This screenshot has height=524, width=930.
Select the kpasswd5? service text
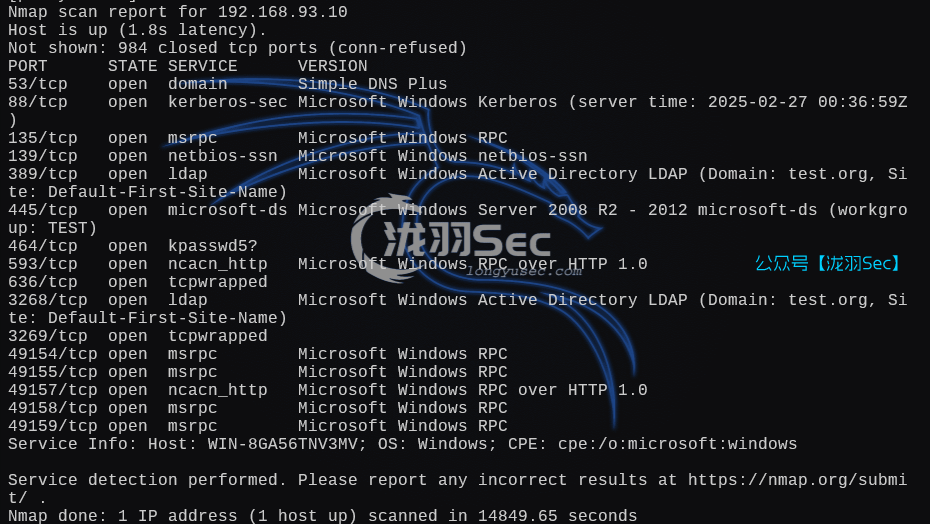point(212,246)
